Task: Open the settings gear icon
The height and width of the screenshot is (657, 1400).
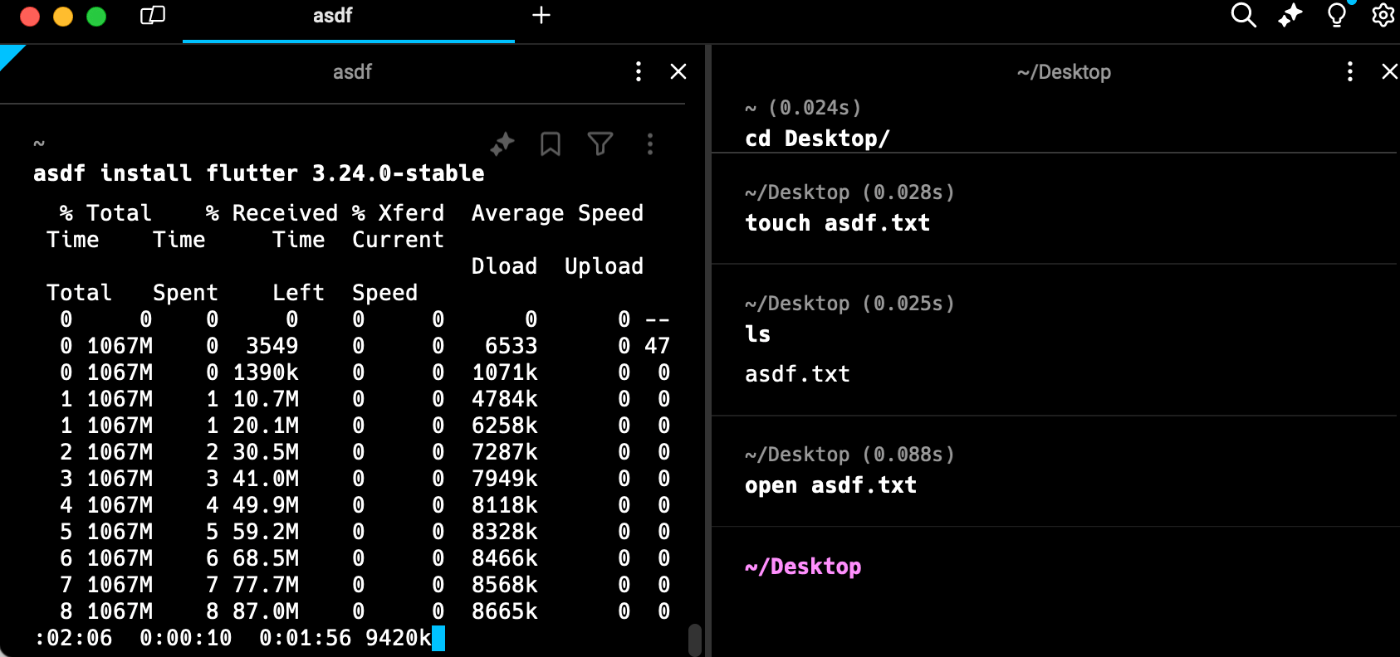Action: click(x=1385, y=16)
